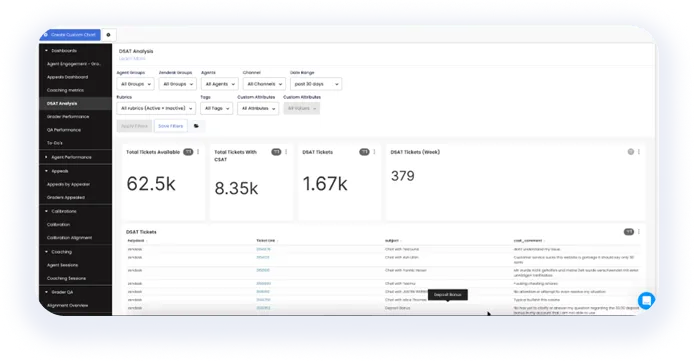Screen dimensions: 694x361
Task: Collapse the Grader QA sidebar section
Action: (x=59, y=292)
